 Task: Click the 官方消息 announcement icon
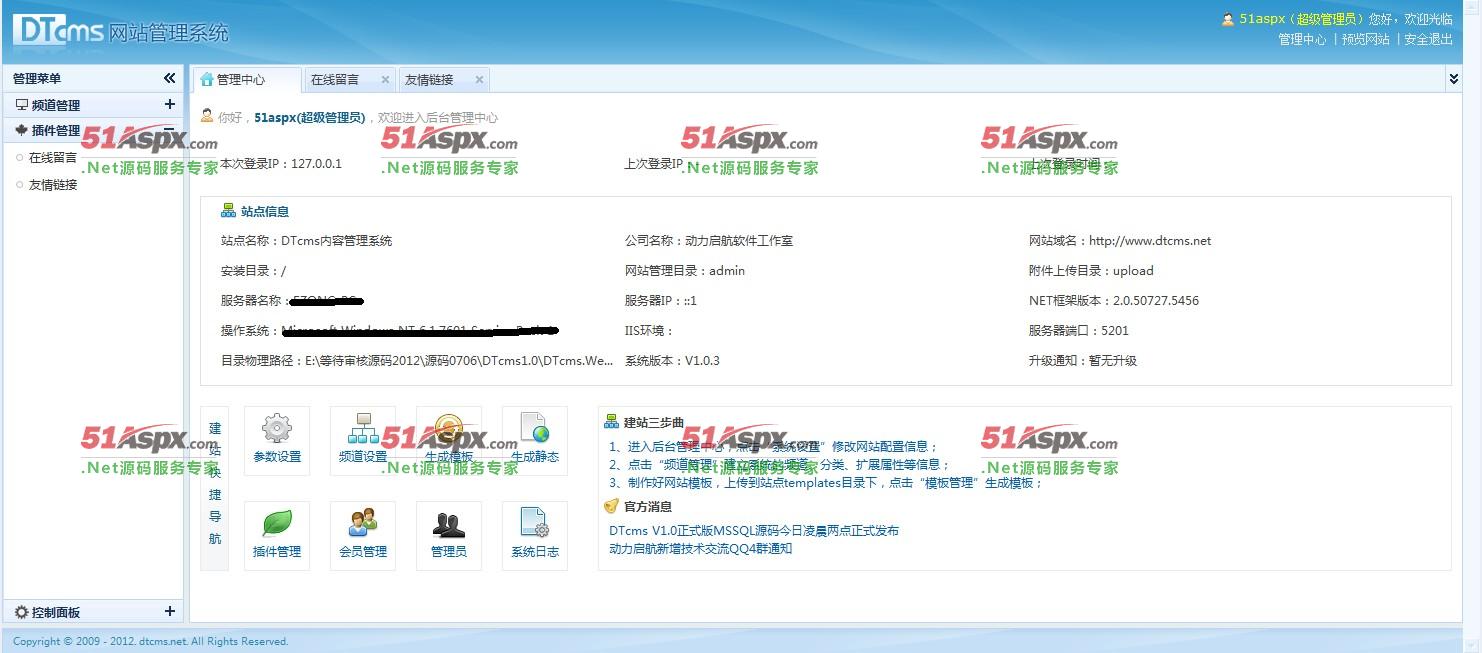coord(612,506)
